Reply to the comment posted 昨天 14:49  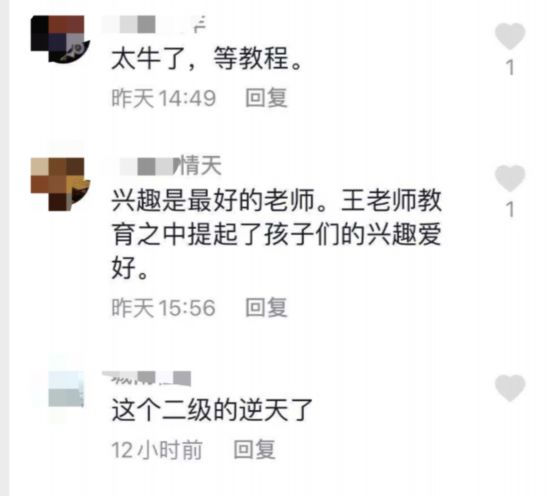click(x=266, y=98)
